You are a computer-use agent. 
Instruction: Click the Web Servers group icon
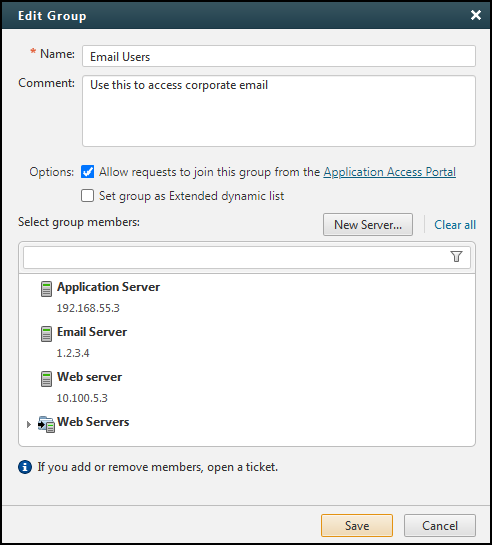click(46, 424)
